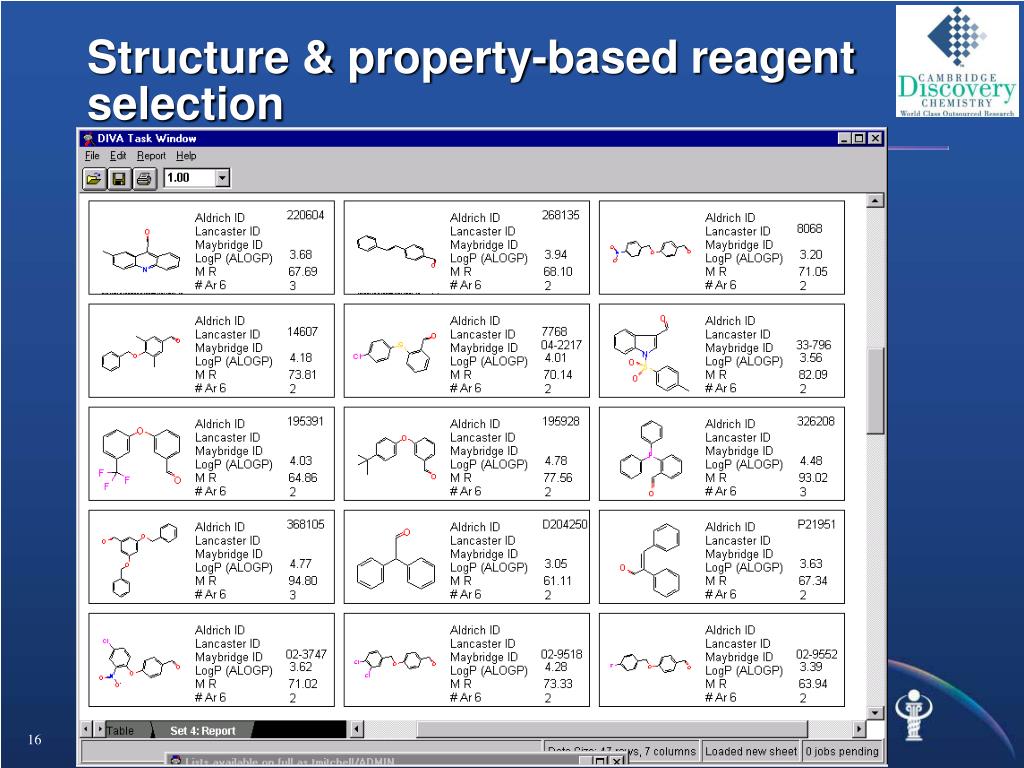Click the LogP value 4.78
The width and height of the screenshot is (1024, 768).
pos(556,461)
